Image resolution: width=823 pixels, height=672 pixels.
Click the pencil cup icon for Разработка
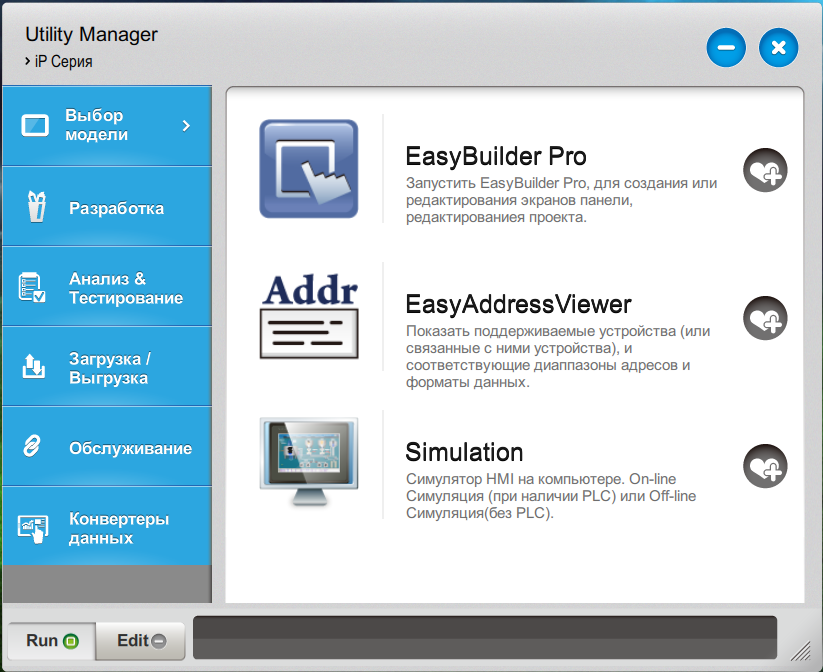[x=36, y=207]
